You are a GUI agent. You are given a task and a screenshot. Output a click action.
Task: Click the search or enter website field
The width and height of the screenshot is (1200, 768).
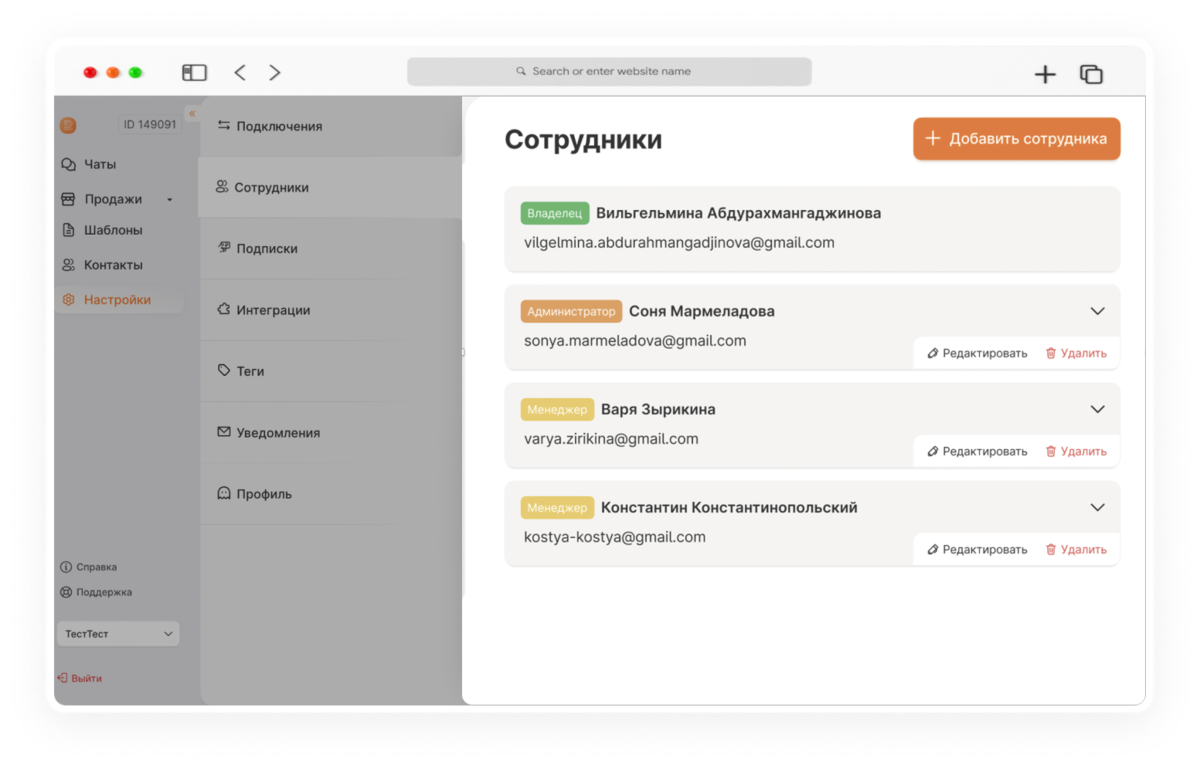click(609, 72)
